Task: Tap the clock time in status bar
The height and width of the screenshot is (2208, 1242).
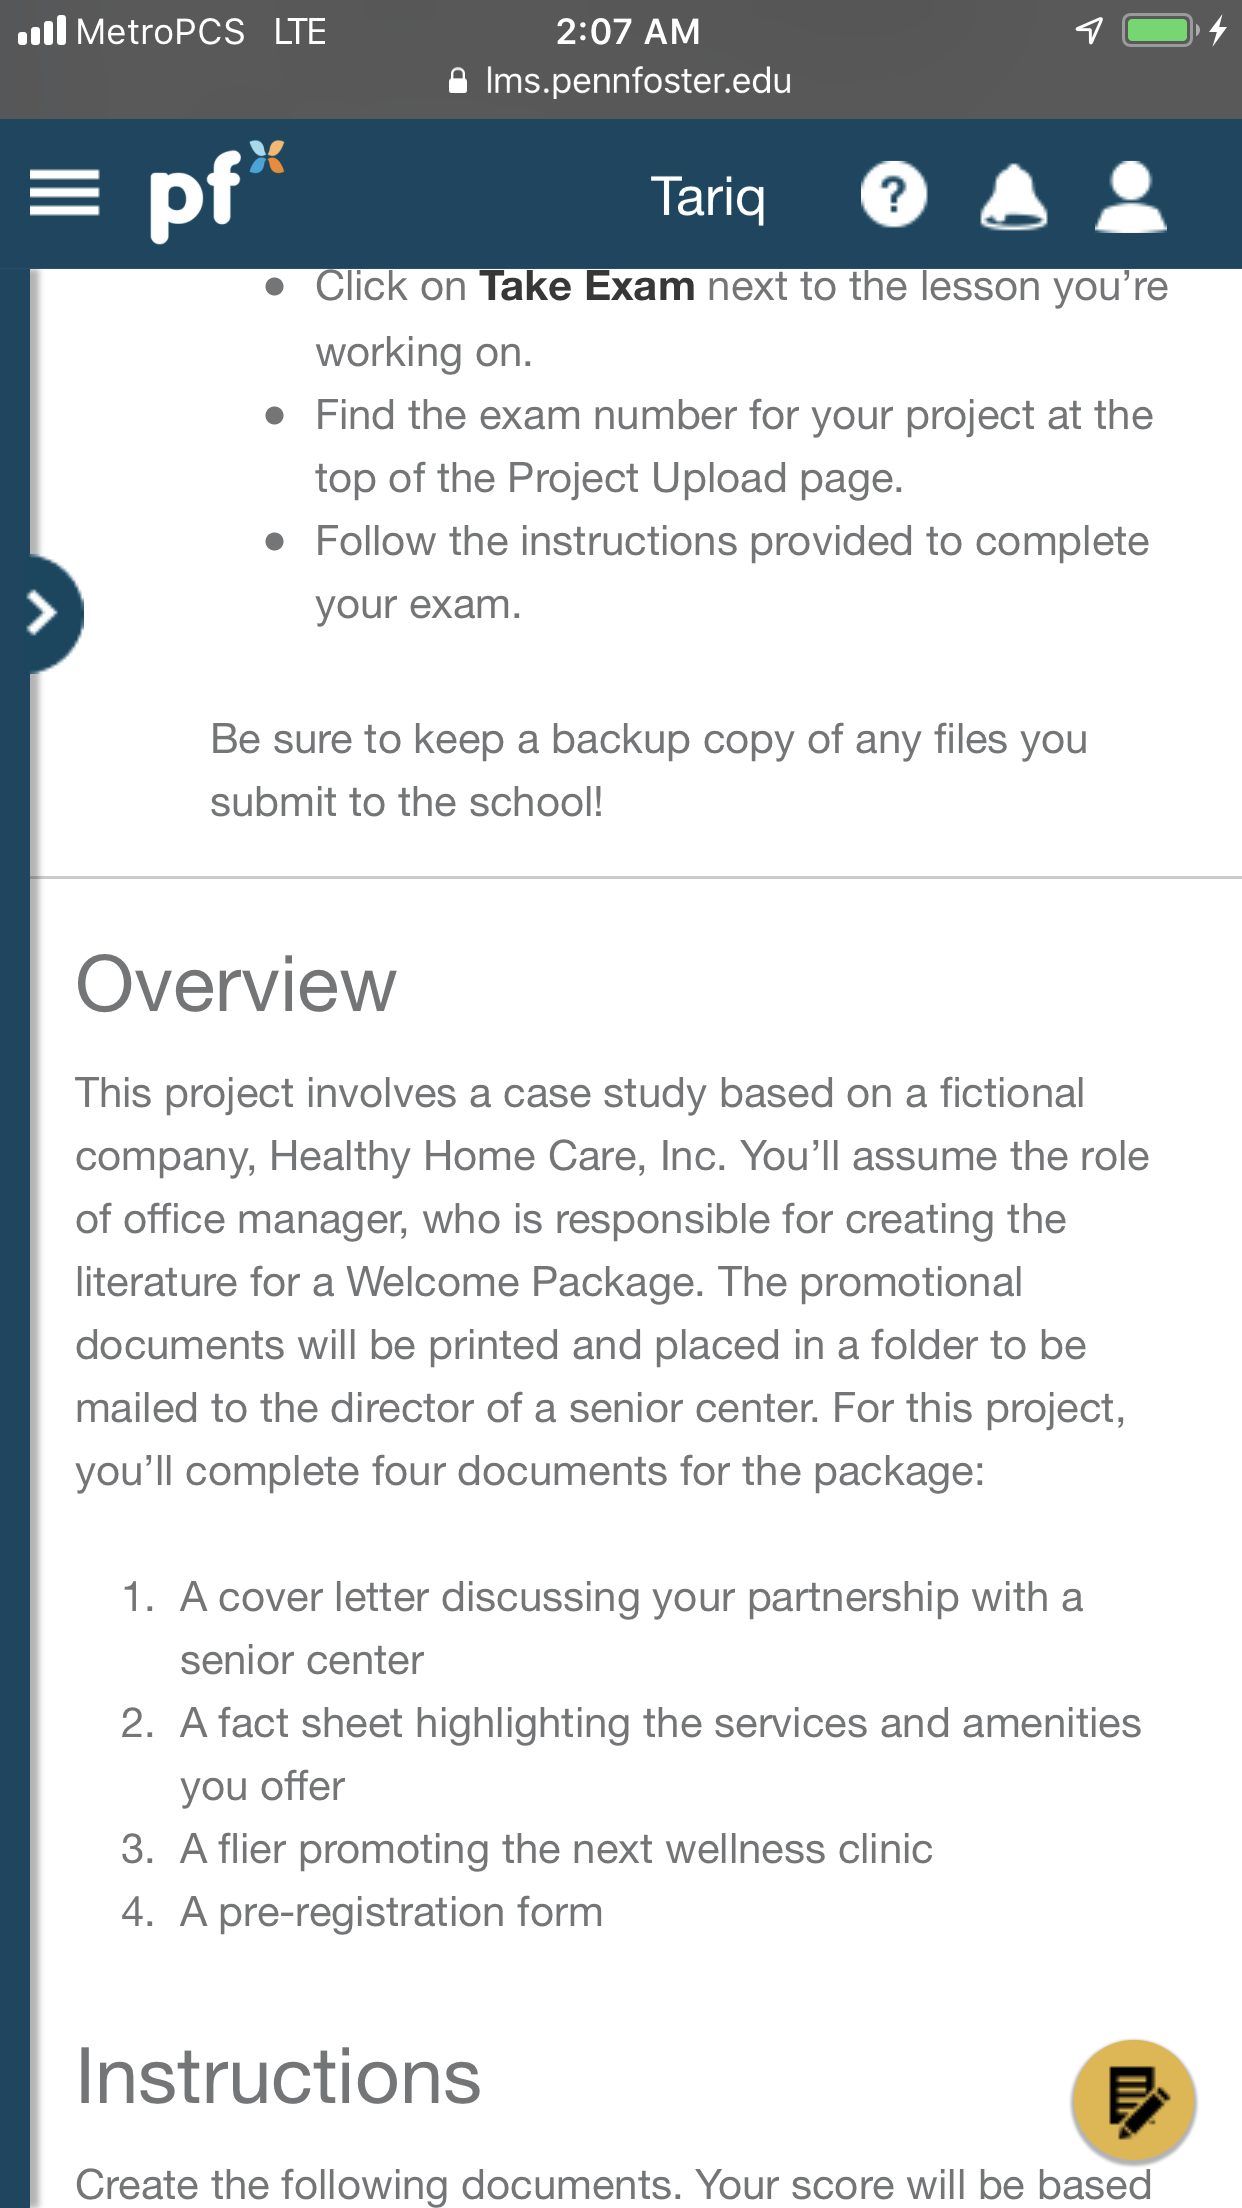Action: tap(628, 31)
